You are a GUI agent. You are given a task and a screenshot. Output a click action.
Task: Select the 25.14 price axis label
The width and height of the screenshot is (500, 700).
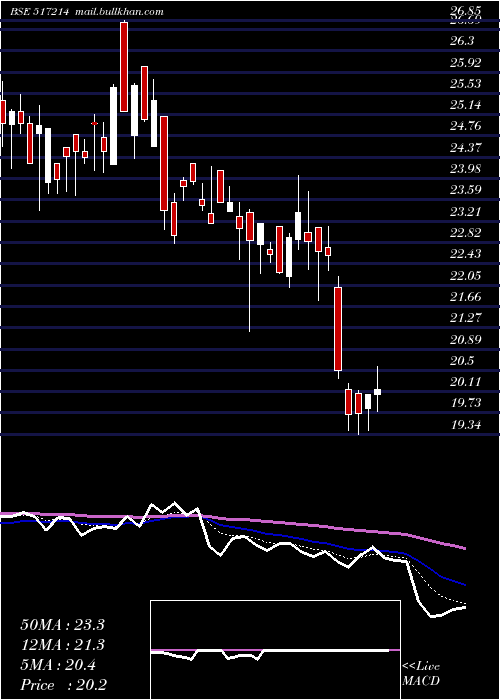(465, 105)
